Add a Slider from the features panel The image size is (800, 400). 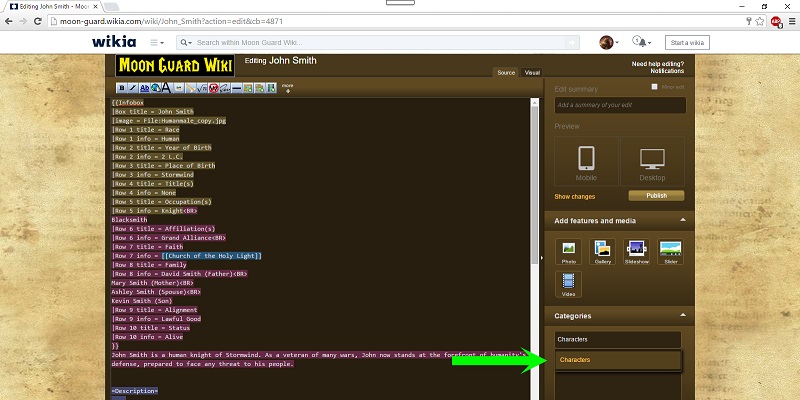670,252
